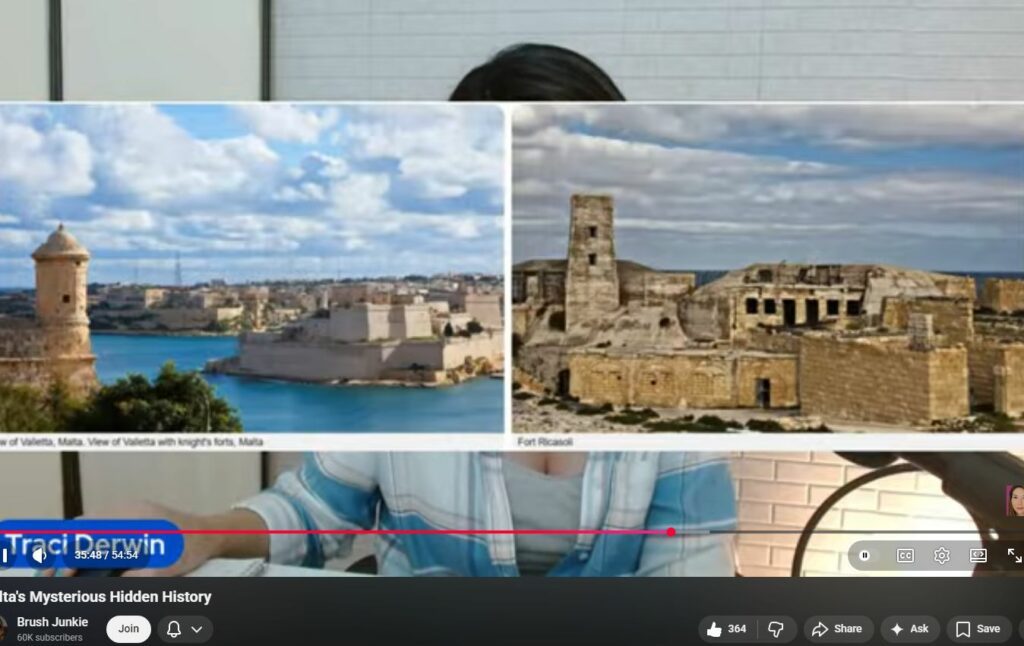Screen dimensions: 1024x646
Task: Open the Ask AI assistant
Action: point(909,629)
